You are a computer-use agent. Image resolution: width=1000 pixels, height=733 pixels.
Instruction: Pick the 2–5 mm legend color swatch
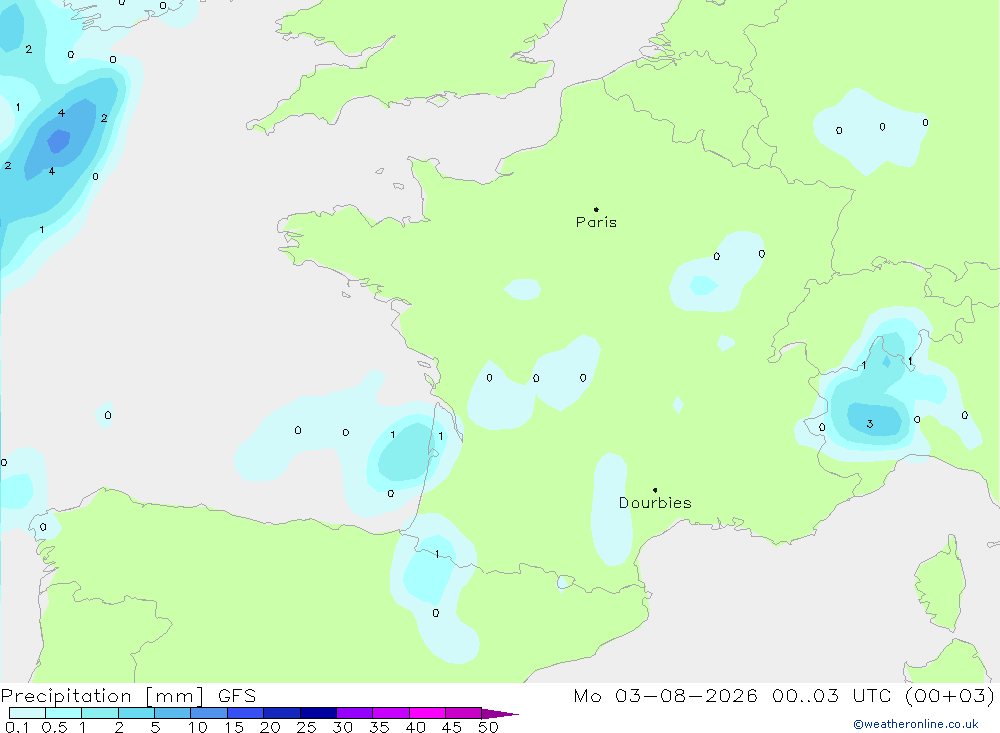coord(136,713)
